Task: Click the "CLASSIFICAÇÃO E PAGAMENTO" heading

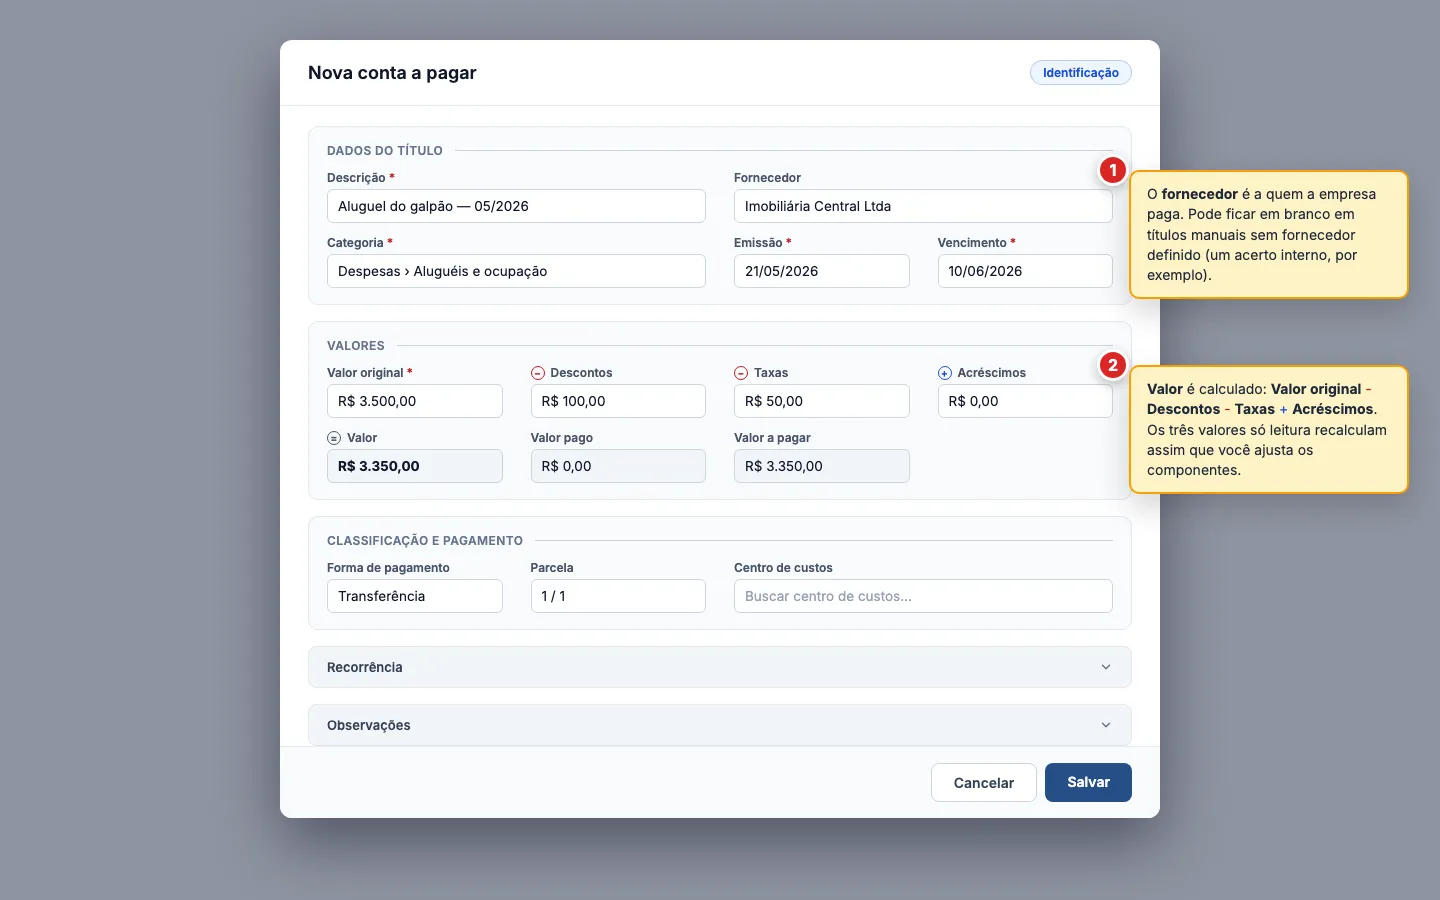Action: pos(425,541)
